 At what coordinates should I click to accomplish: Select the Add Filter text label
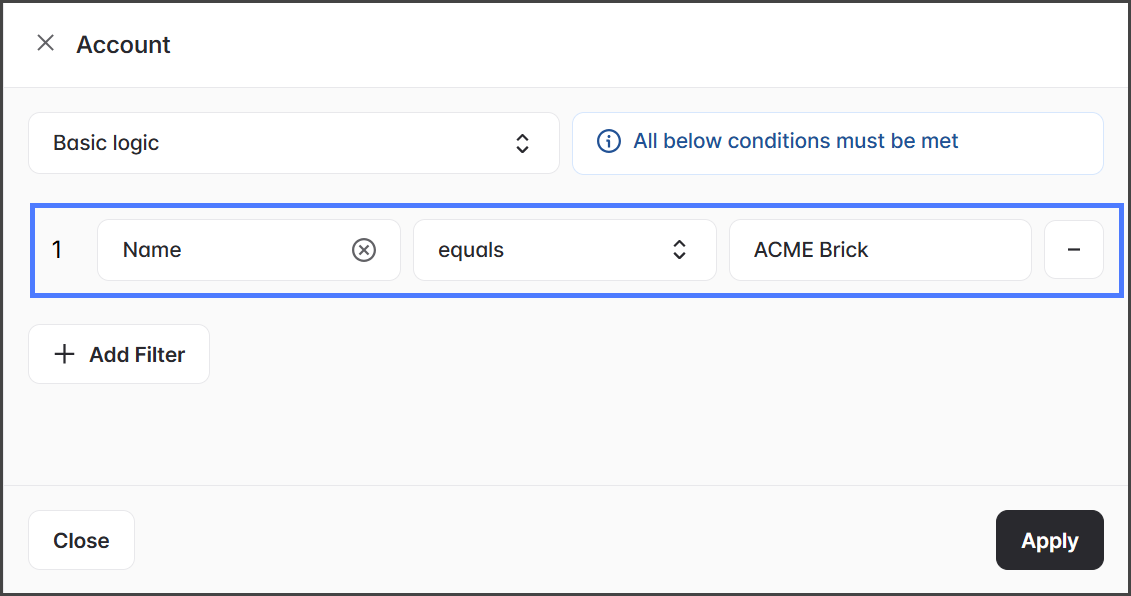tap(137, 354)
